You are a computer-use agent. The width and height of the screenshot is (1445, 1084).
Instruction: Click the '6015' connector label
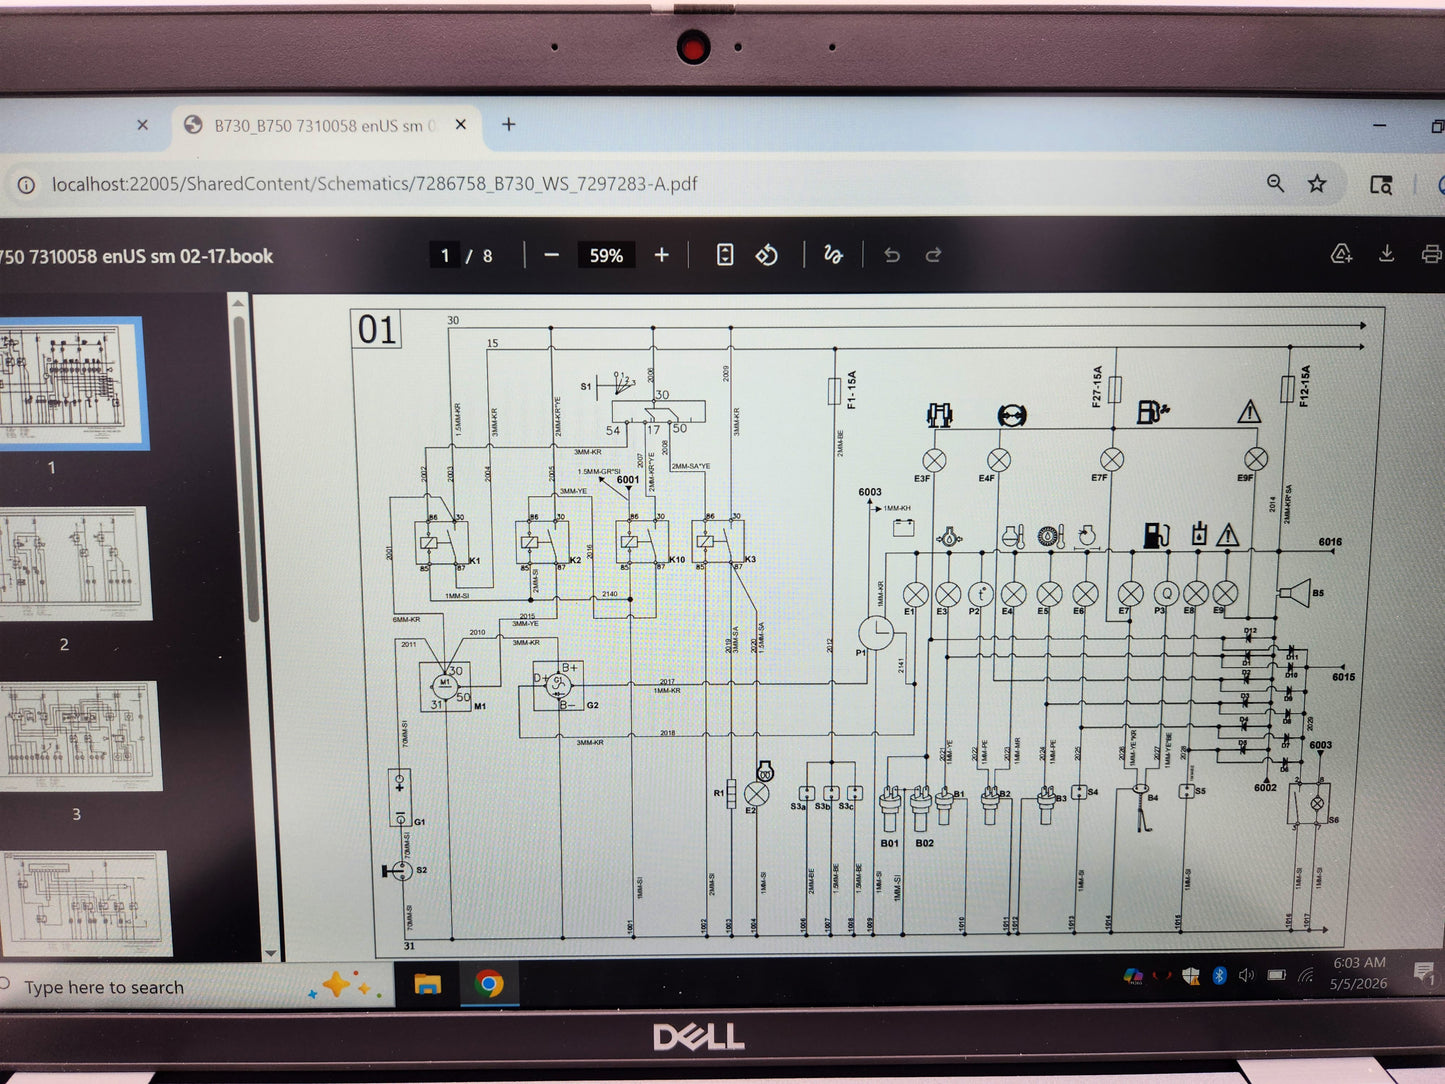[1343, 677]
